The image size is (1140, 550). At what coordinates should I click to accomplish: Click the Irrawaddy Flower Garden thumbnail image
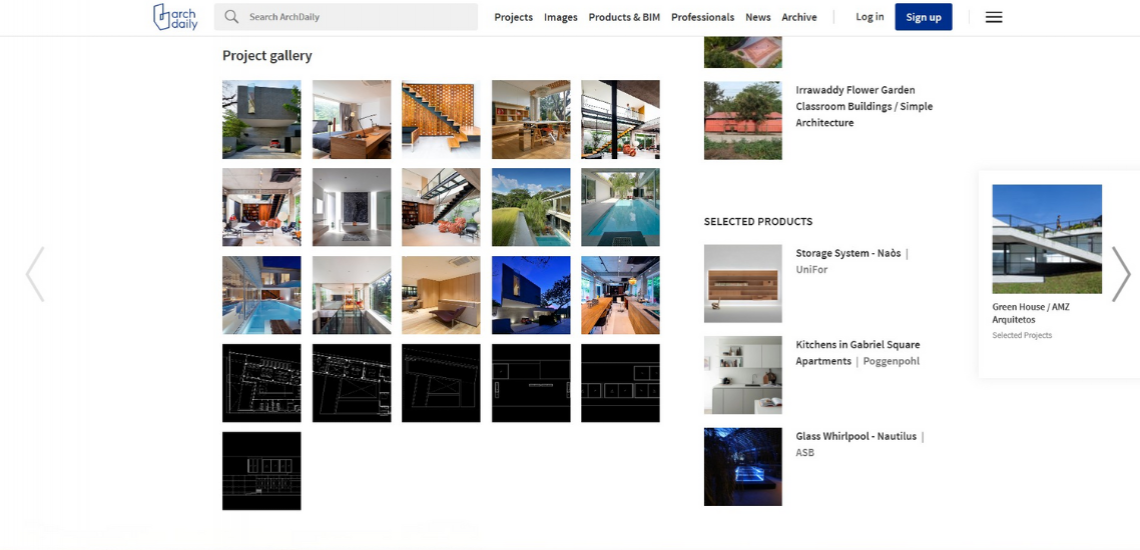tap(742, 121)
